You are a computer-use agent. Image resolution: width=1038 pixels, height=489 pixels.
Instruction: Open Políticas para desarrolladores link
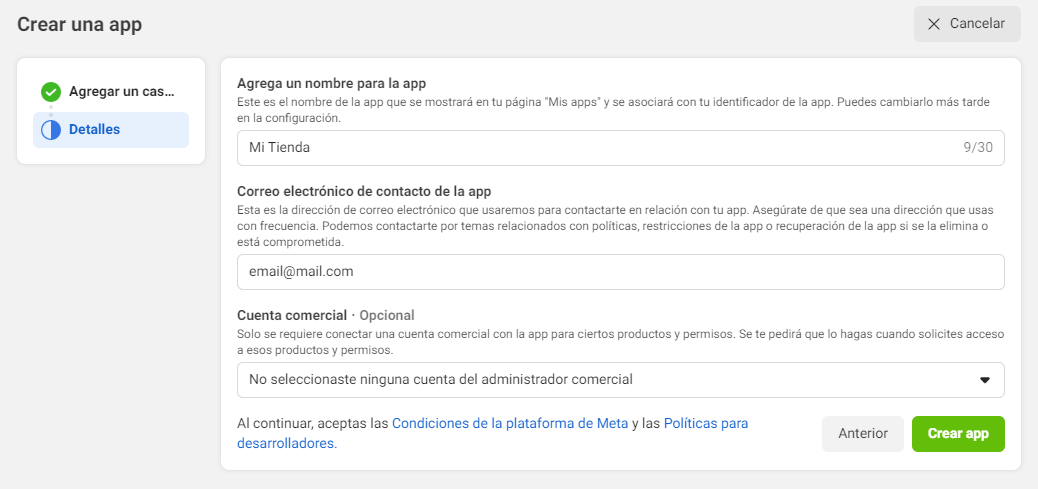coord(705,423)
